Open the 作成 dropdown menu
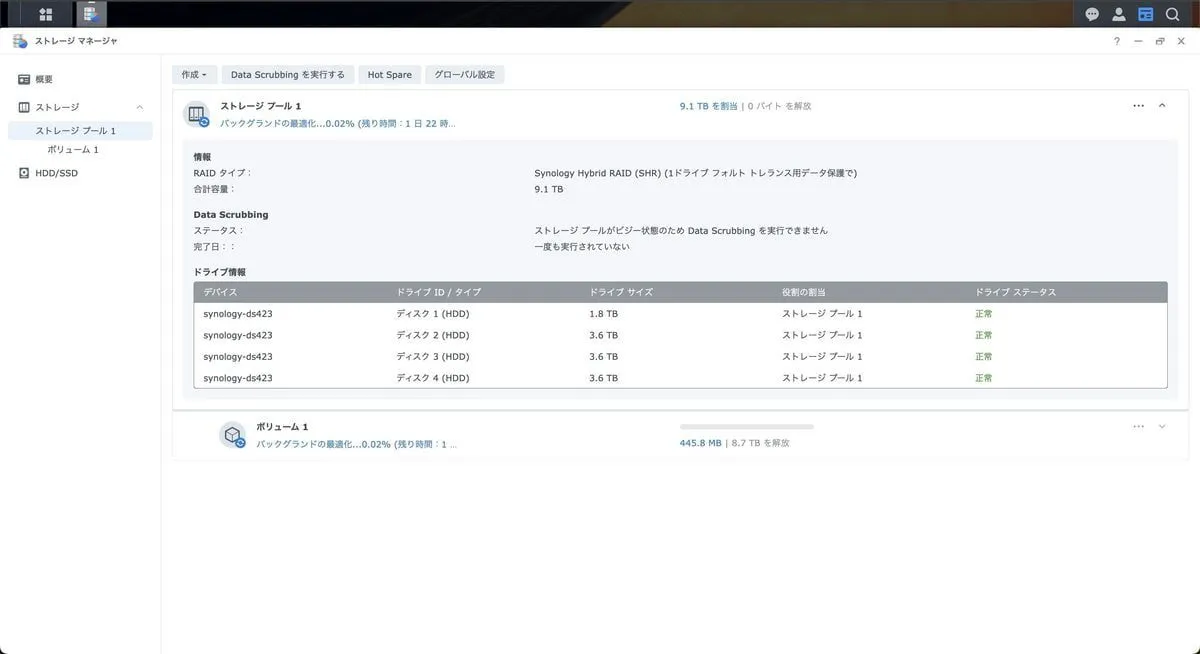The width and height of the screenshot is (1200, 654). tap(194, 75)
